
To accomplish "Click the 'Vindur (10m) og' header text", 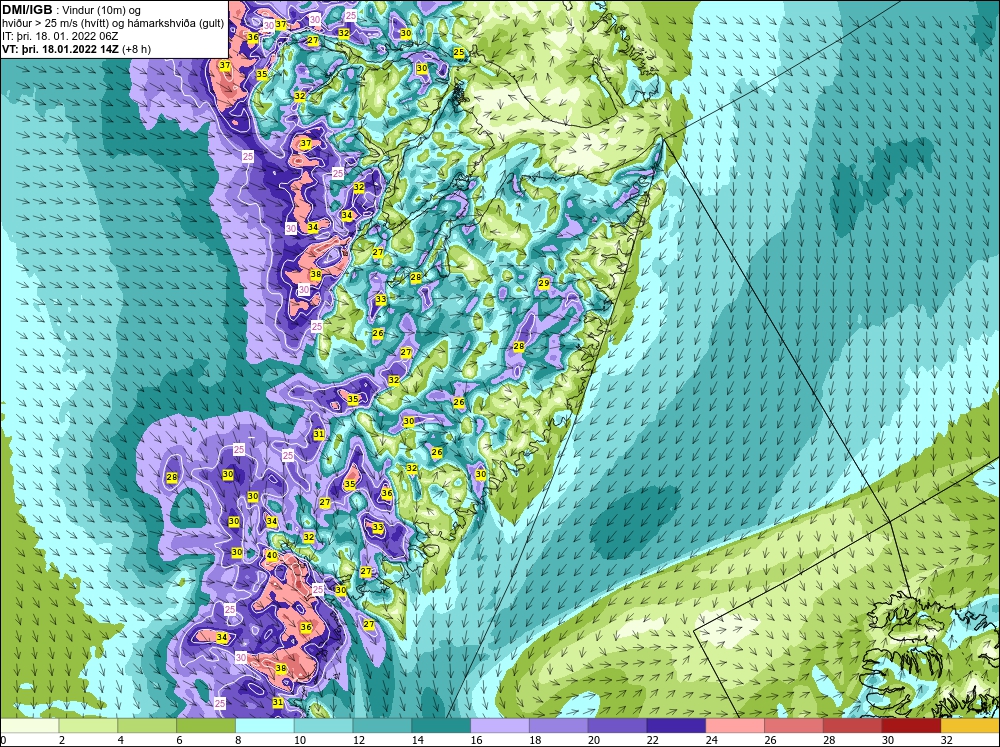I will click(x=103, y=11).
